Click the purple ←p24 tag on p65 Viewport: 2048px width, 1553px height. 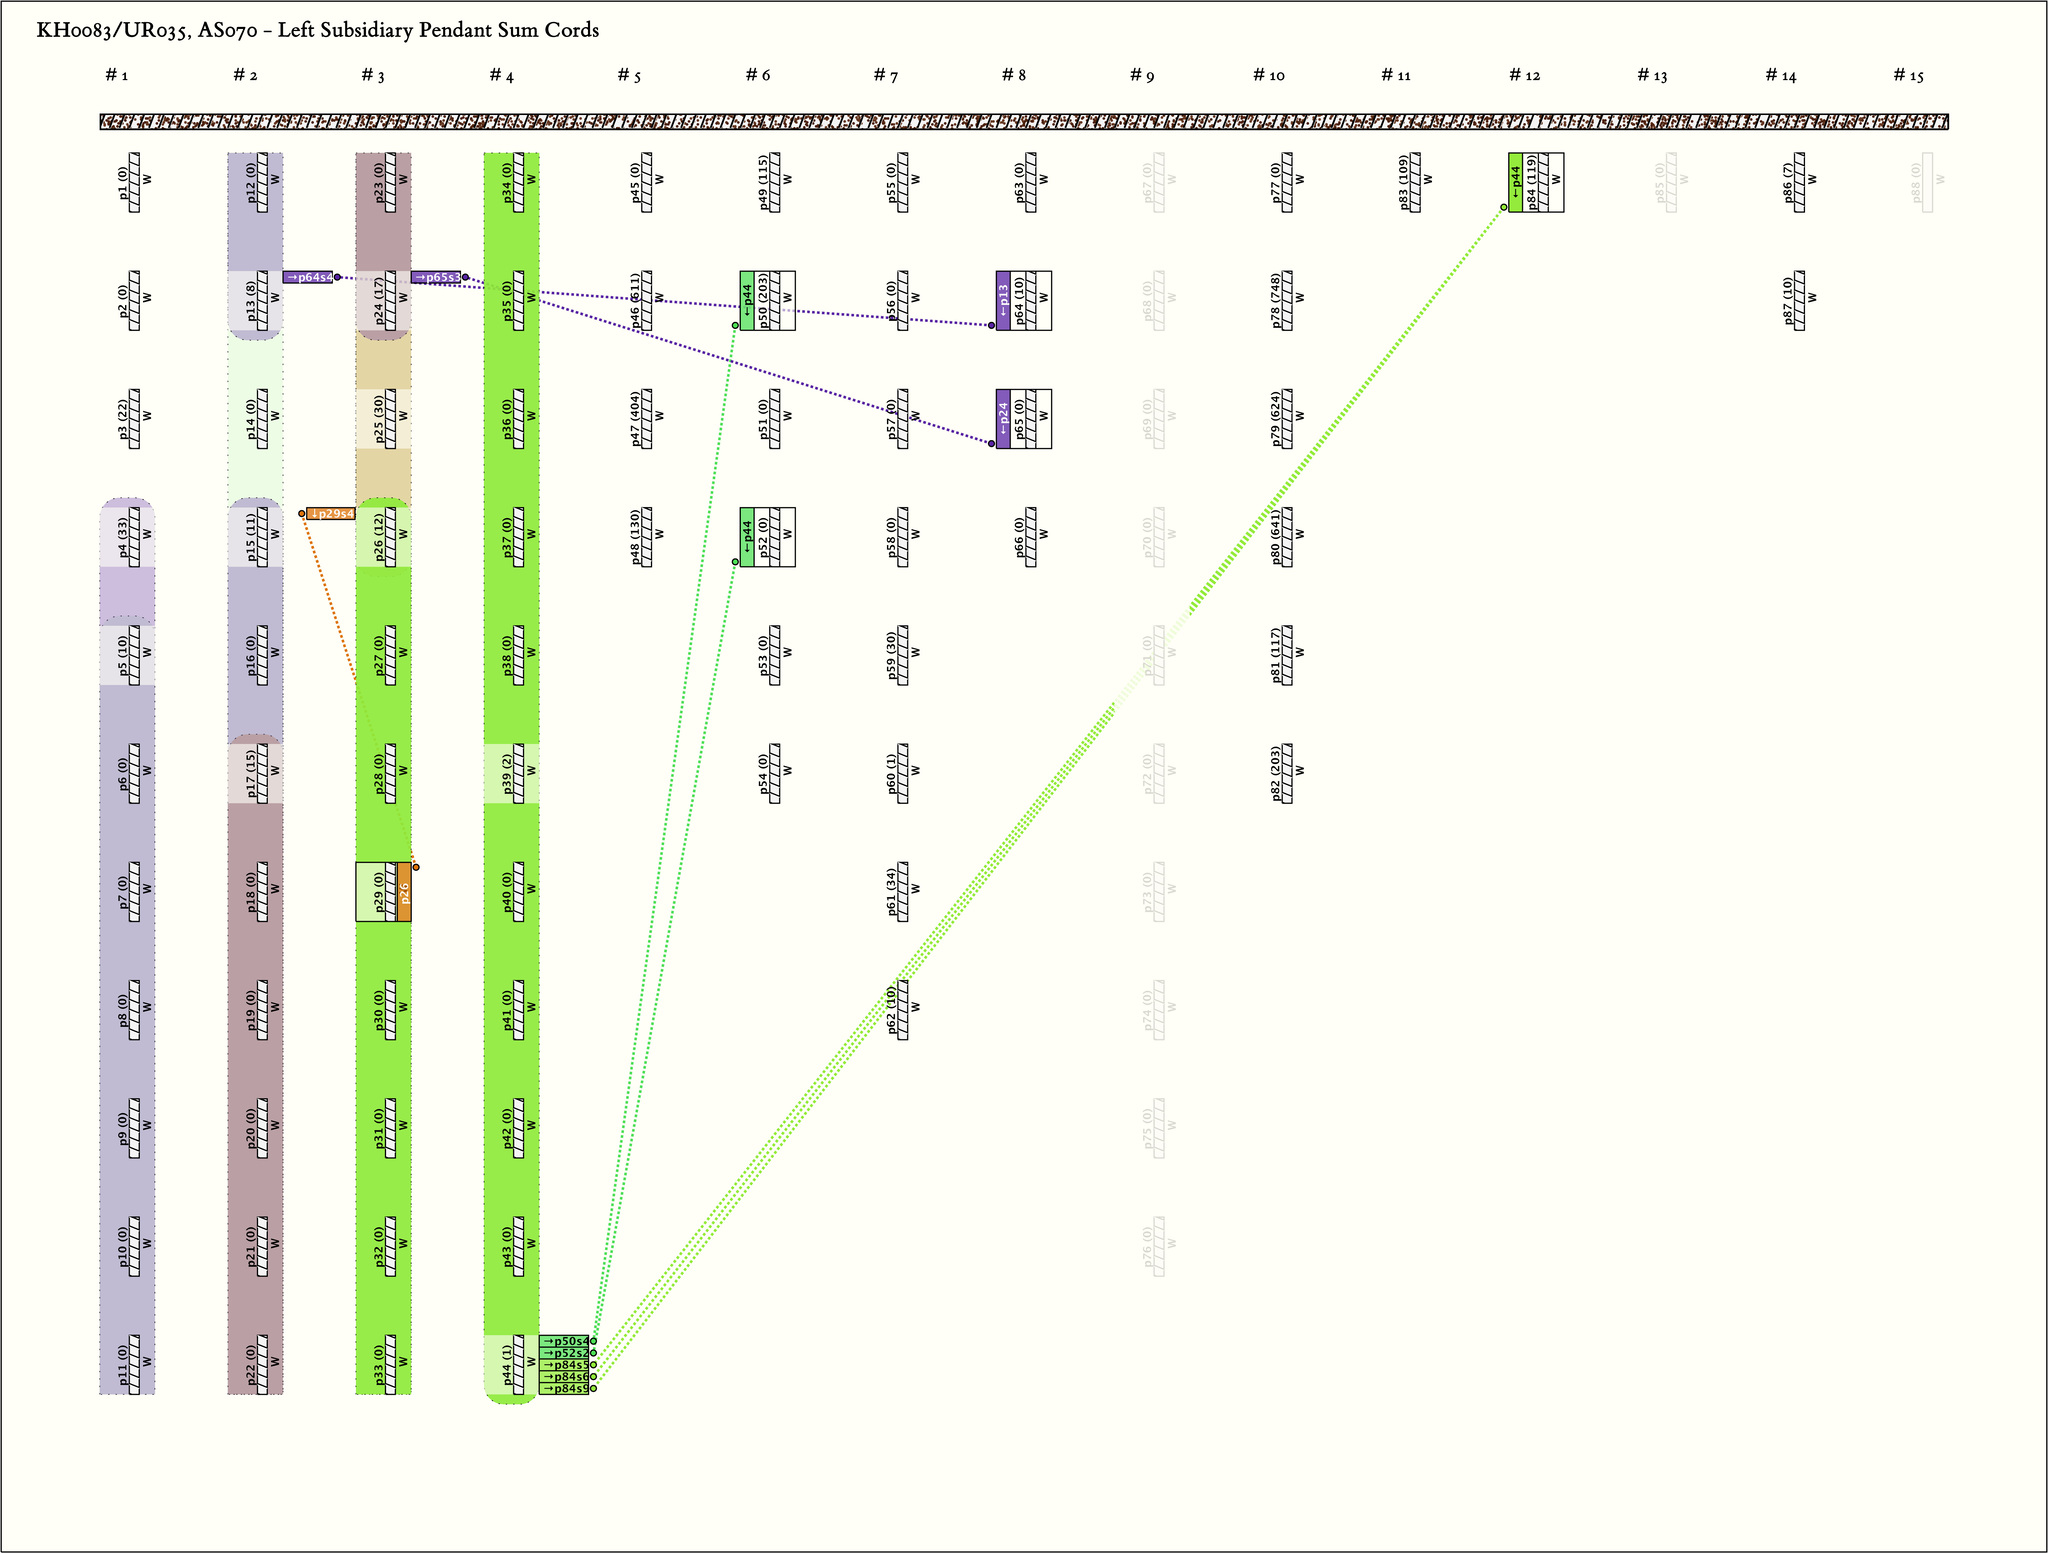pyautogui.click(x=1003, y=418)
